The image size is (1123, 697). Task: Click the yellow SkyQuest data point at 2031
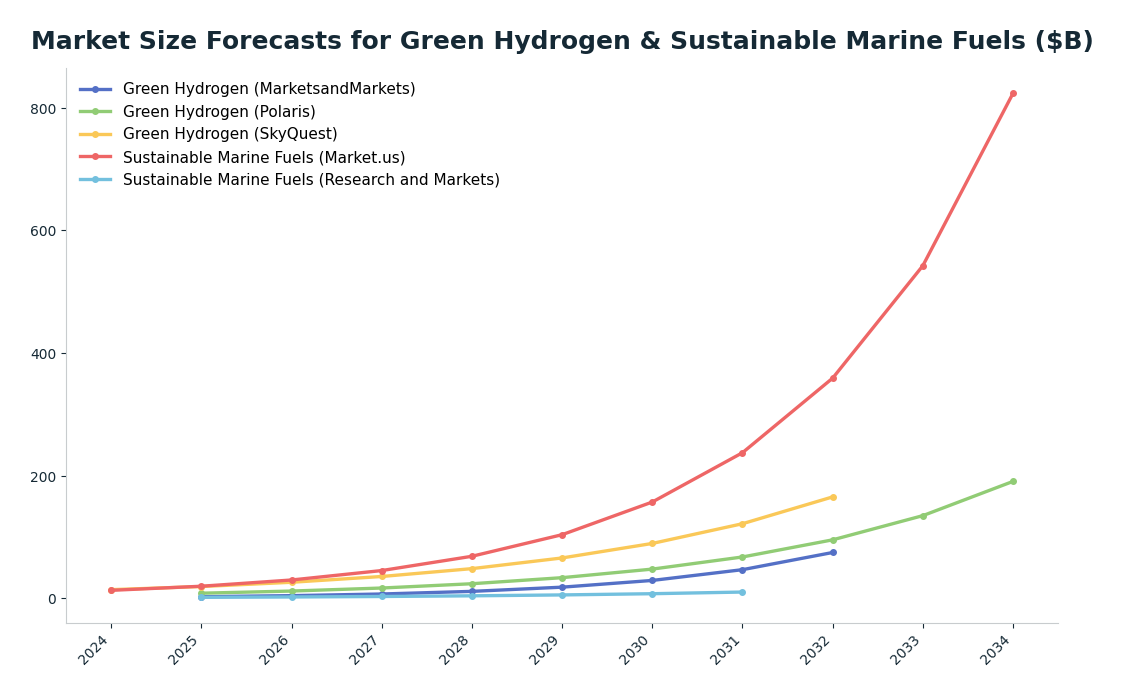742,524
